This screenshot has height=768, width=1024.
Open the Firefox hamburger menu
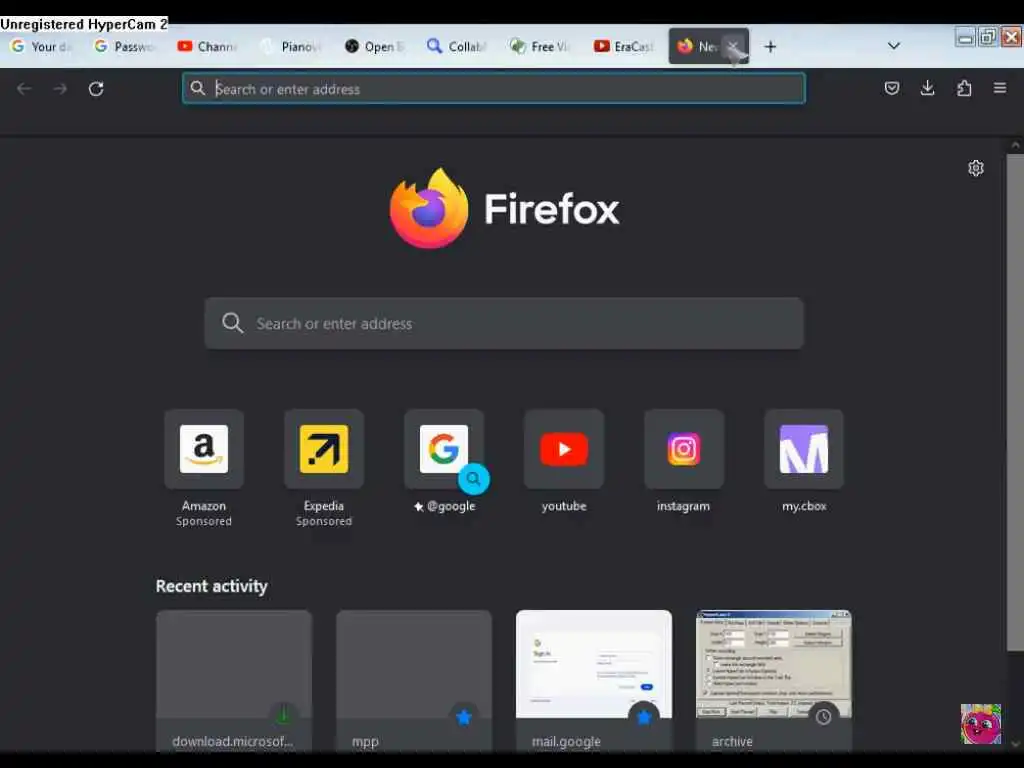tap(1000, 88)
